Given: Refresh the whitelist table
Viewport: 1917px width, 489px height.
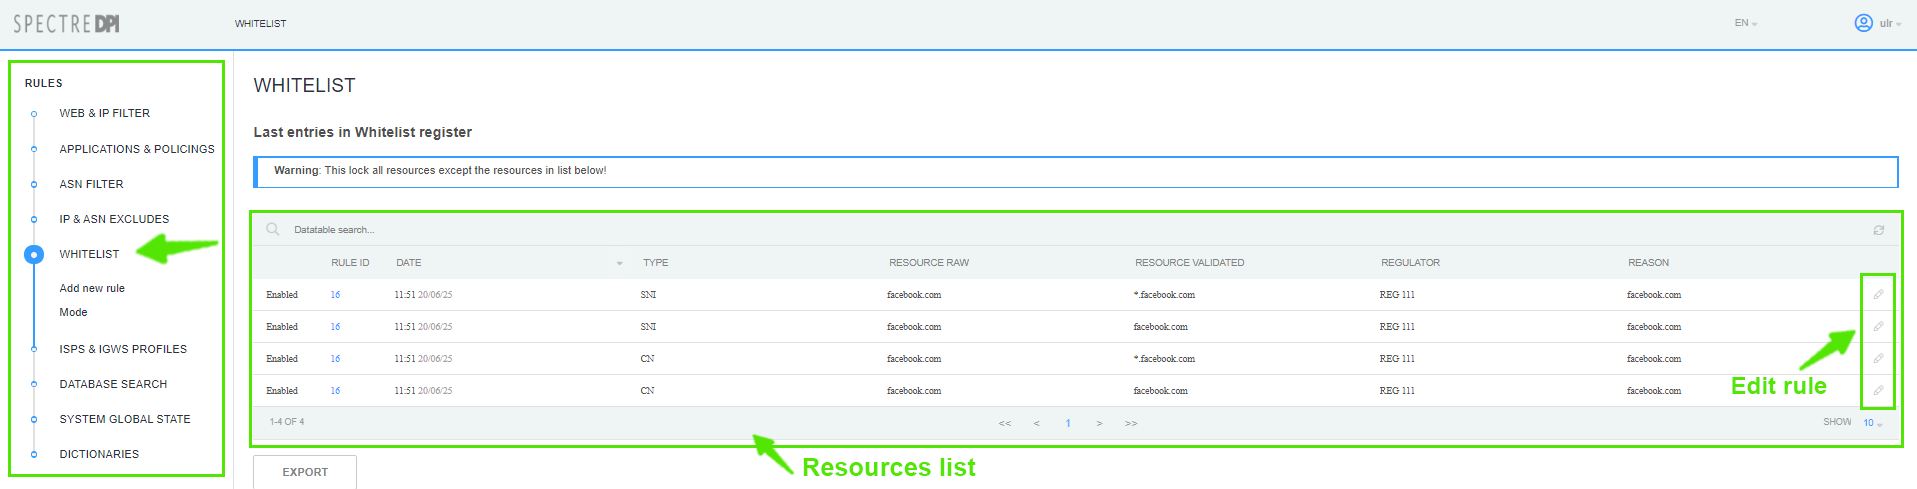Looking at the screenshot, I should [x=1878, y=230].
